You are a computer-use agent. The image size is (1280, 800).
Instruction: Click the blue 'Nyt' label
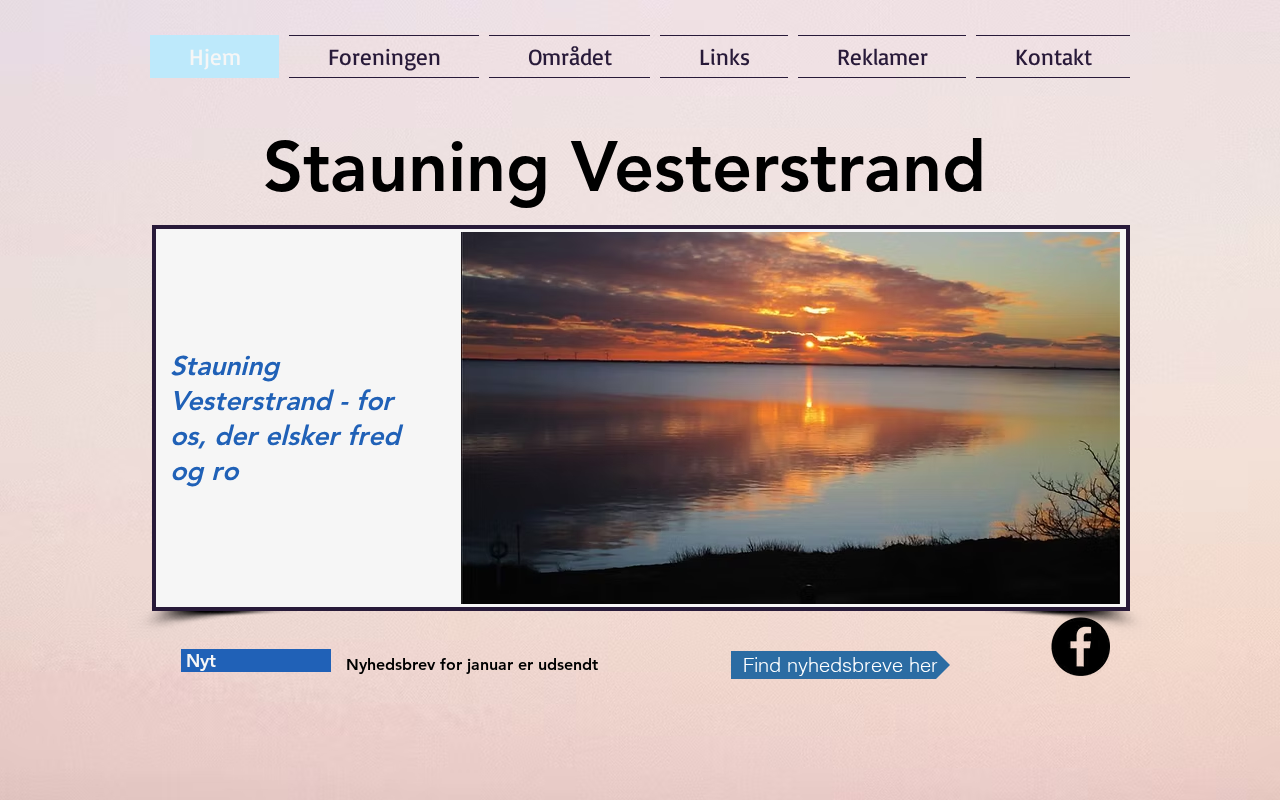(255, 661)
